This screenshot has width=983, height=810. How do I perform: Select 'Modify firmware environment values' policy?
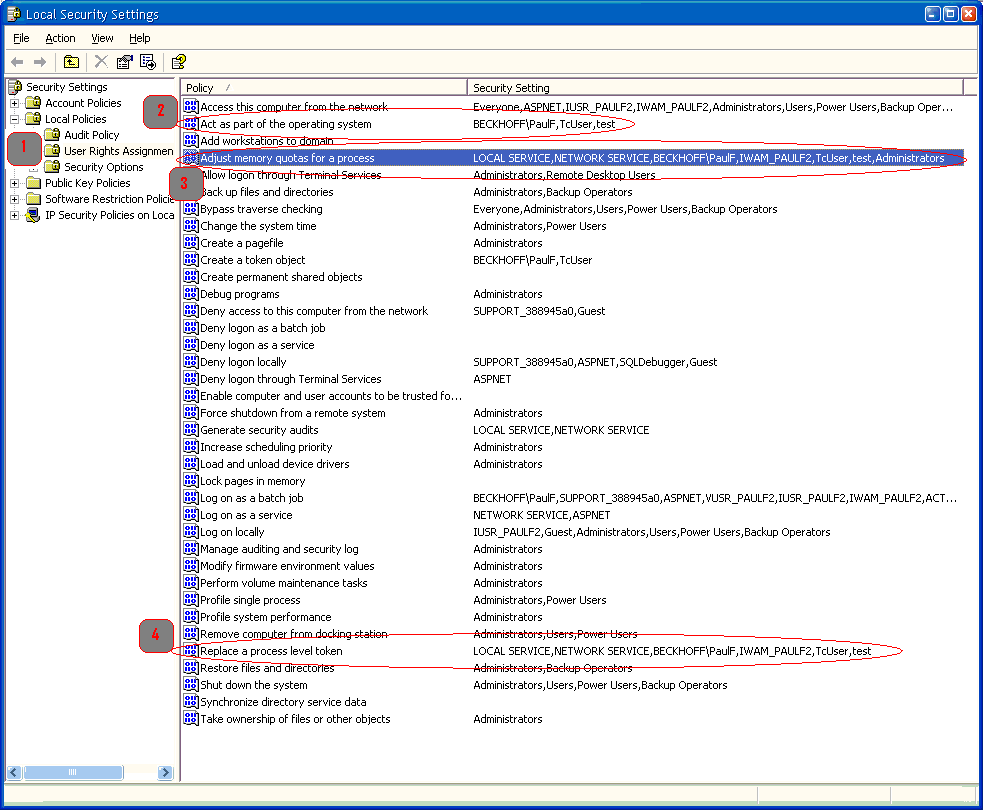(x=286, y=565)
